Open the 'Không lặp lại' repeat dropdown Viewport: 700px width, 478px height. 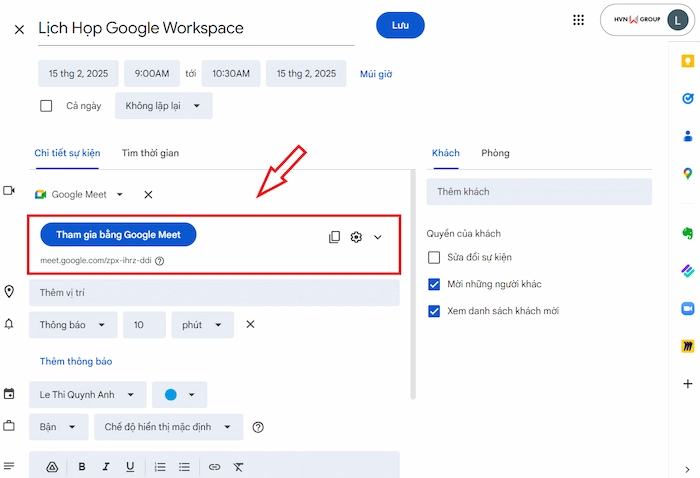[x=163, y=106]
